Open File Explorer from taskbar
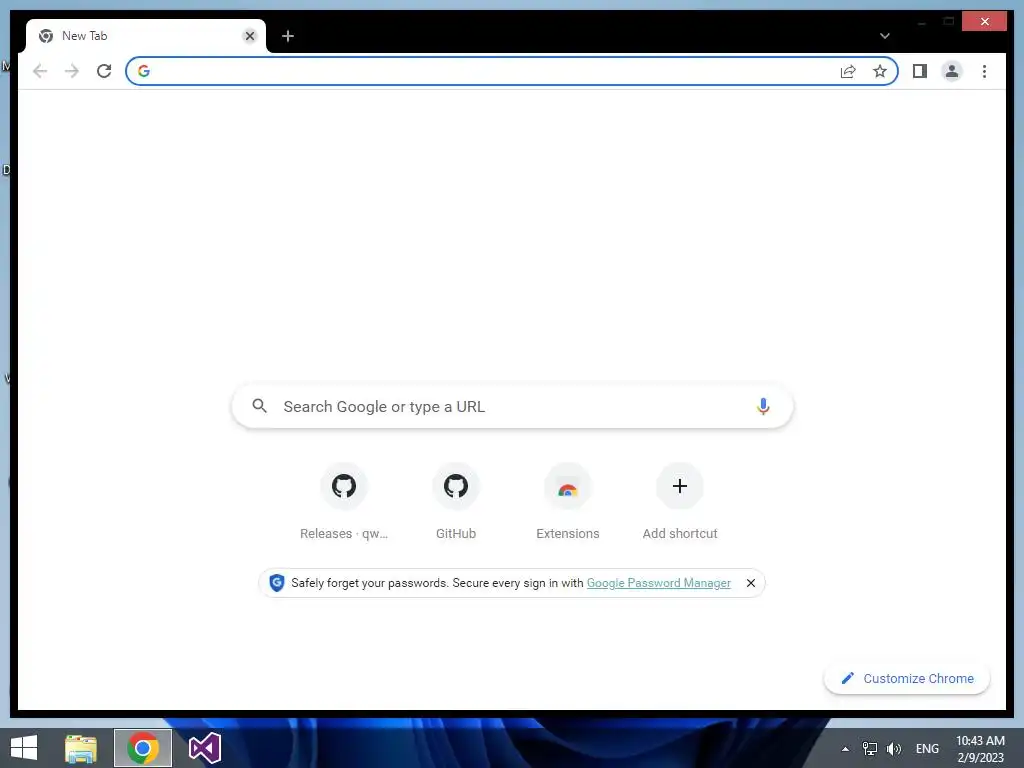 [x=81, y=748]
